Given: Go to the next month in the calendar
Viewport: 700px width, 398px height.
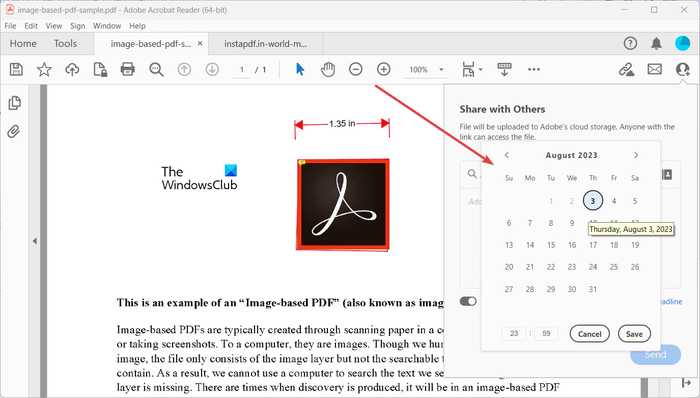Looking at the screenshot, I should (636, 155).
